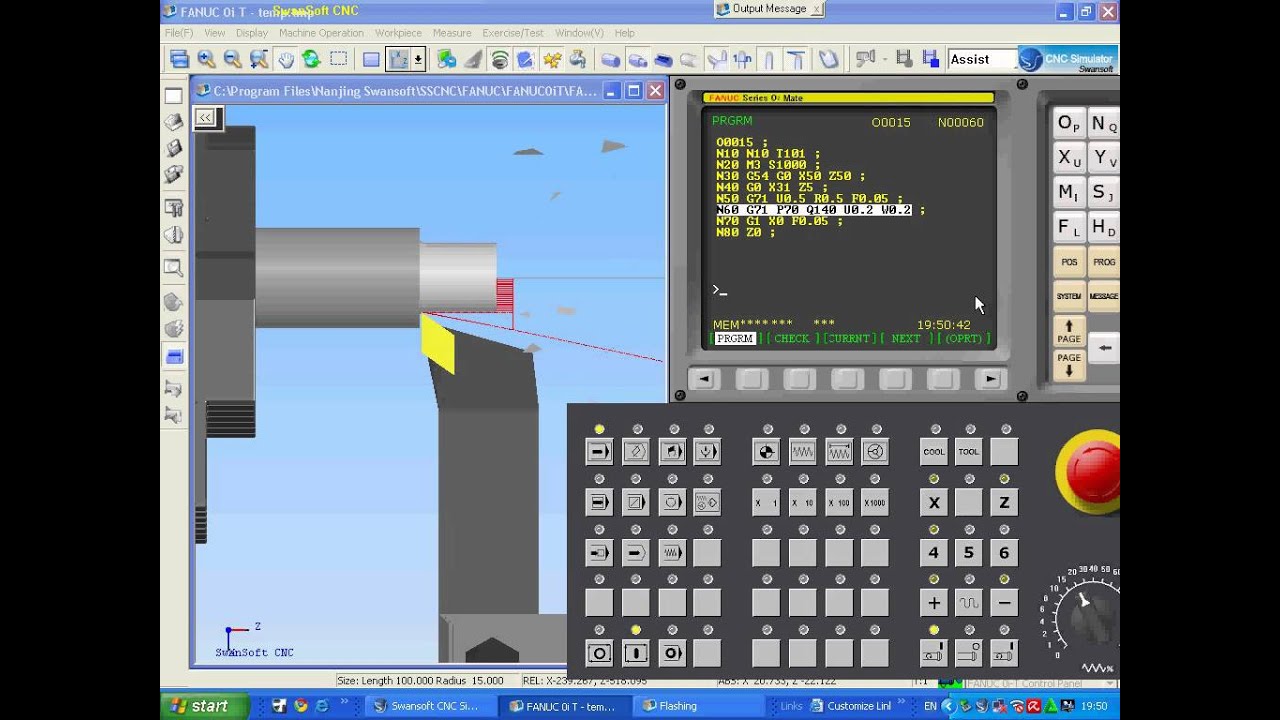Click the right arrow softkey under the CNC screen

pos(991,379)
